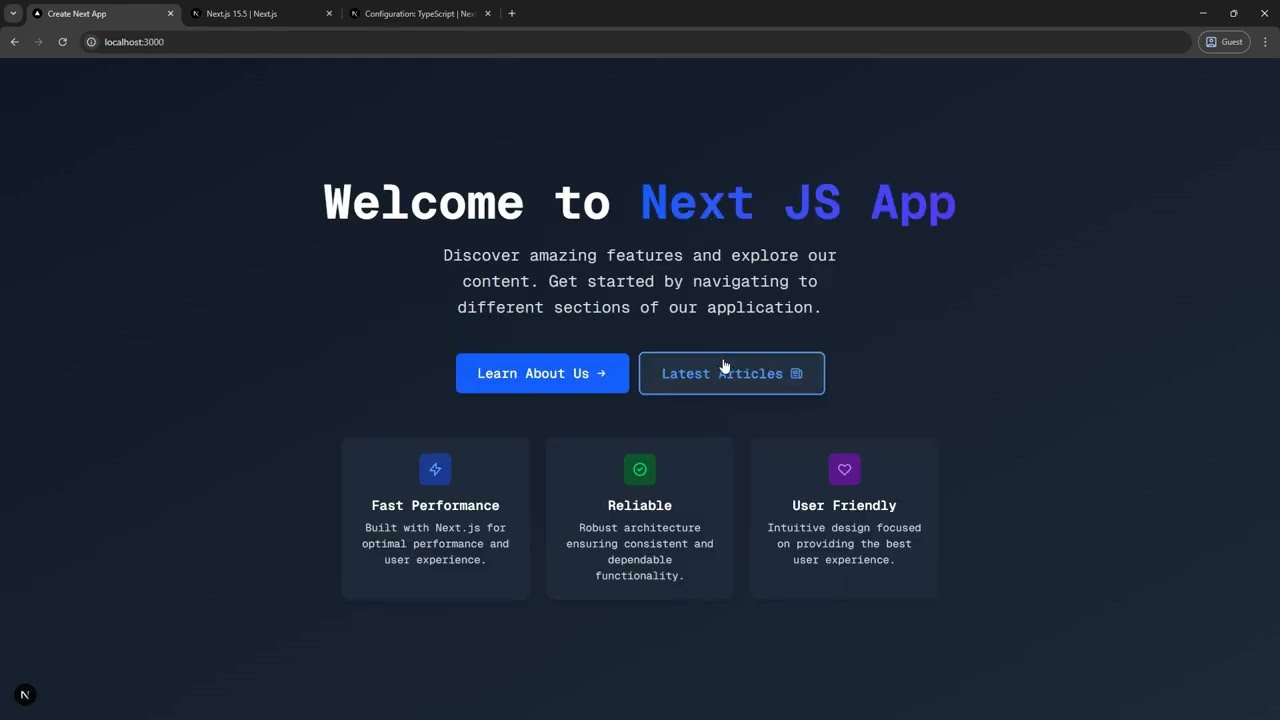Viewport: 1280px width, 720px height.
Task: Open the Guest profile menu
Action: (x=1224, y=42)
